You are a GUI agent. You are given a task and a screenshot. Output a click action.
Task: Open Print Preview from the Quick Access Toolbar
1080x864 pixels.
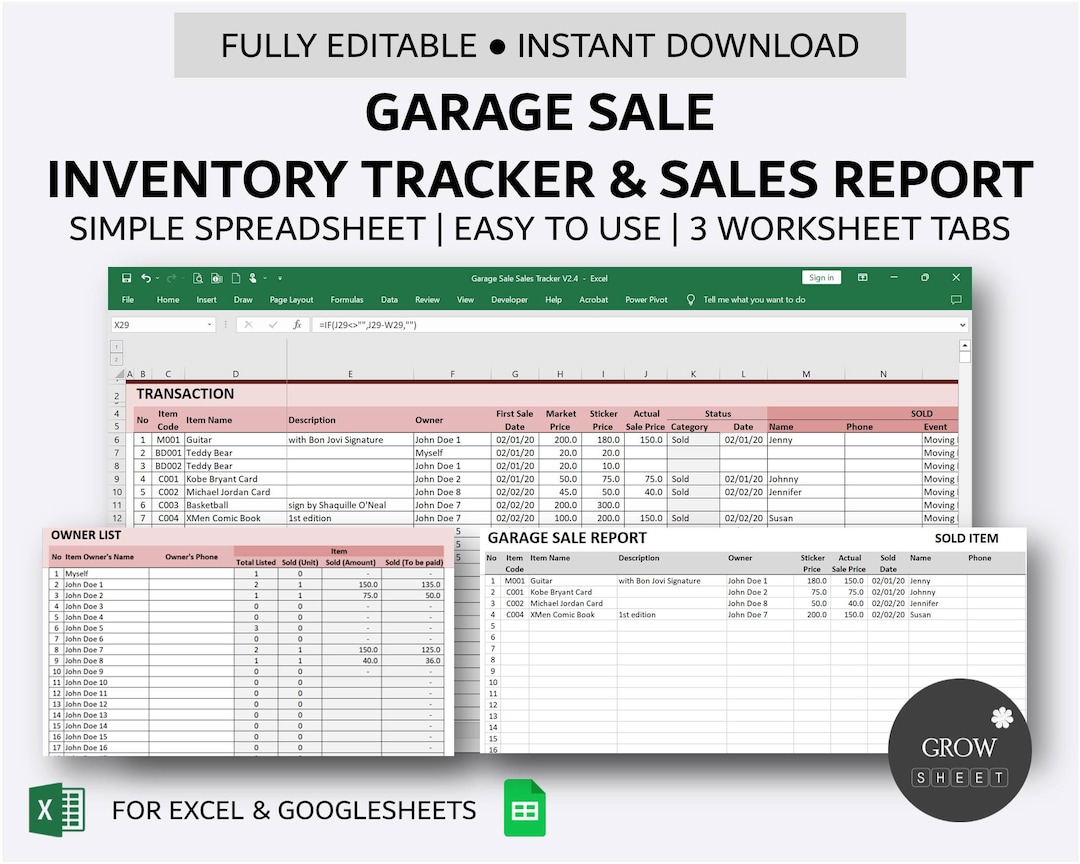[199, 279]
